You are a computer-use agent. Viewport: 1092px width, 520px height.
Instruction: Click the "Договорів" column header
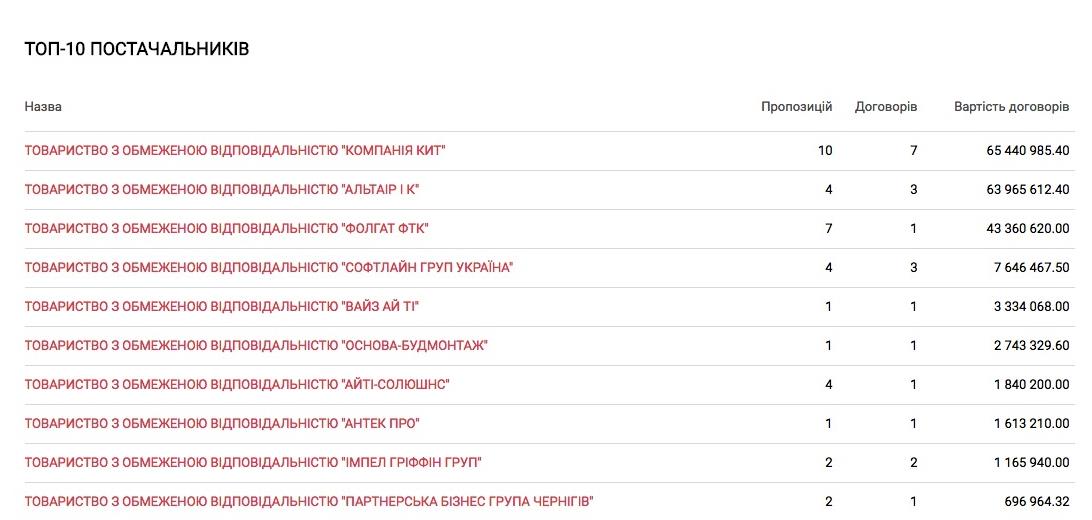click(x=886, y=107)
